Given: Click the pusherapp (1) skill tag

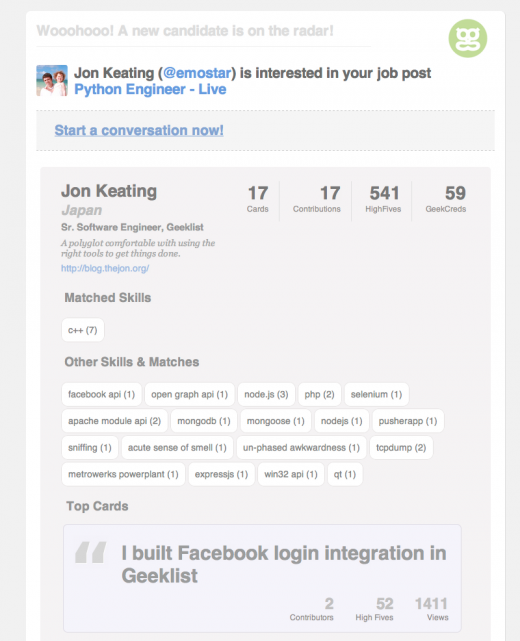Looking at the screenshot, I should [x=408, y=421].
